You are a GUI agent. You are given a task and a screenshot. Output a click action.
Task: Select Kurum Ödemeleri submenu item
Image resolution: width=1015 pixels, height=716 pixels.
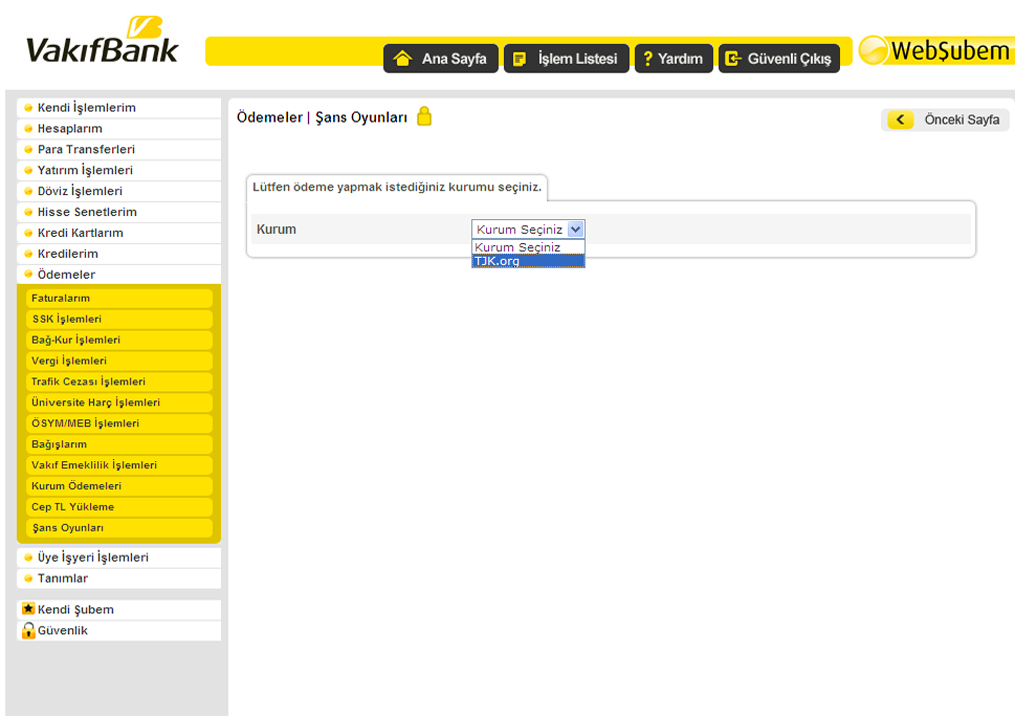pos(119,486)
